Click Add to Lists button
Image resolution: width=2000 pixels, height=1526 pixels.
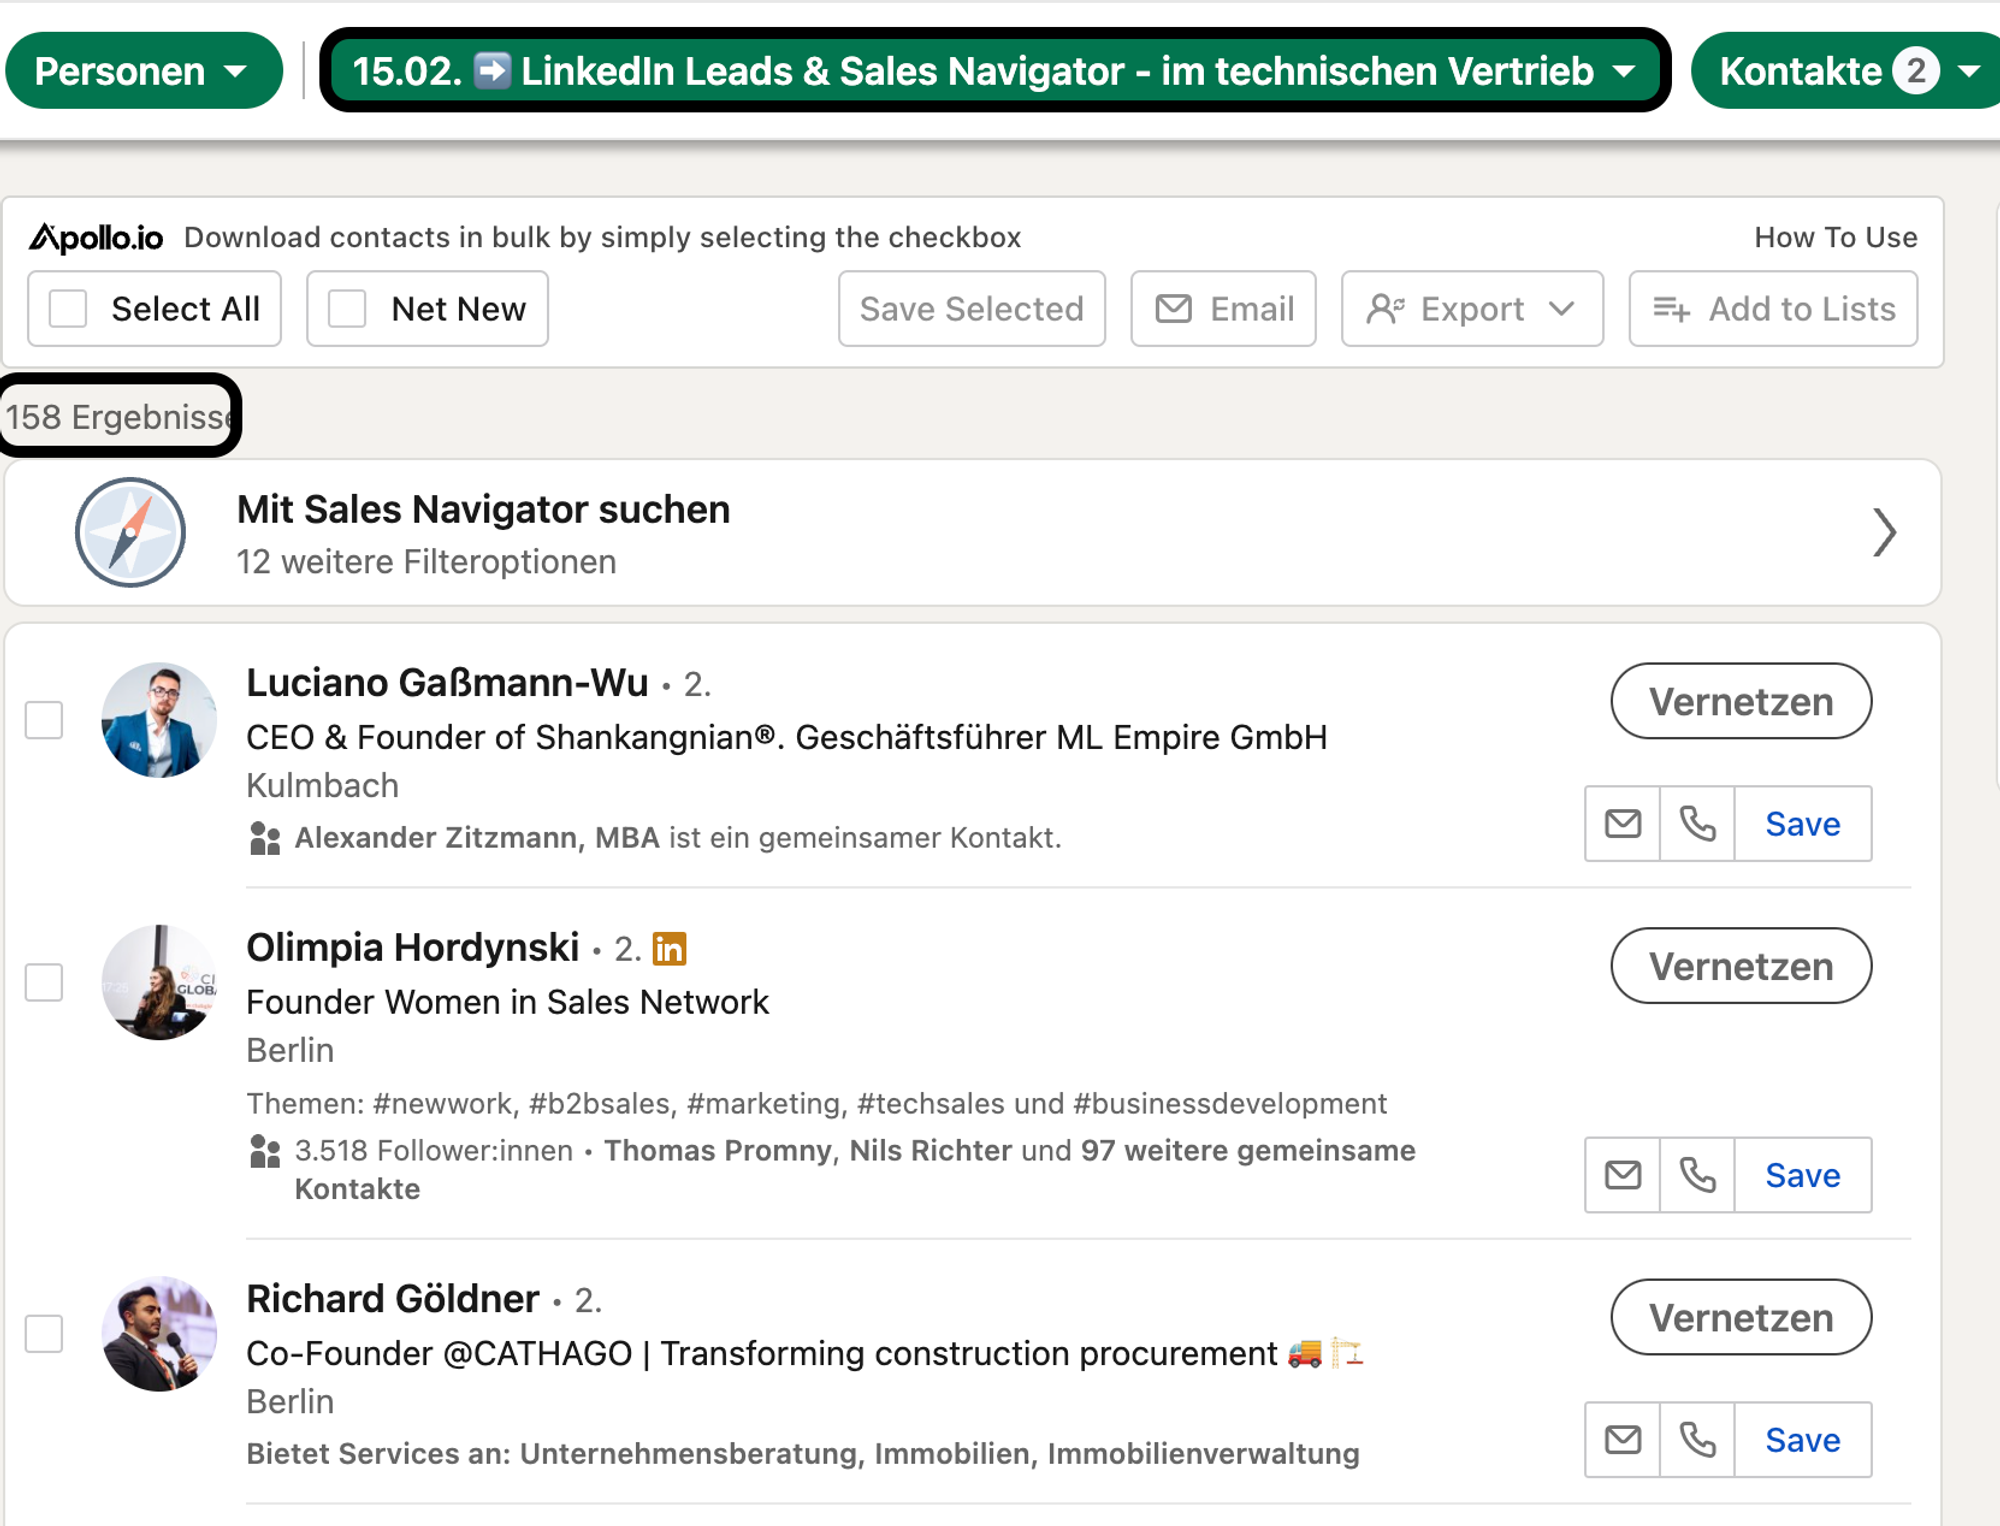point(1773,309)
